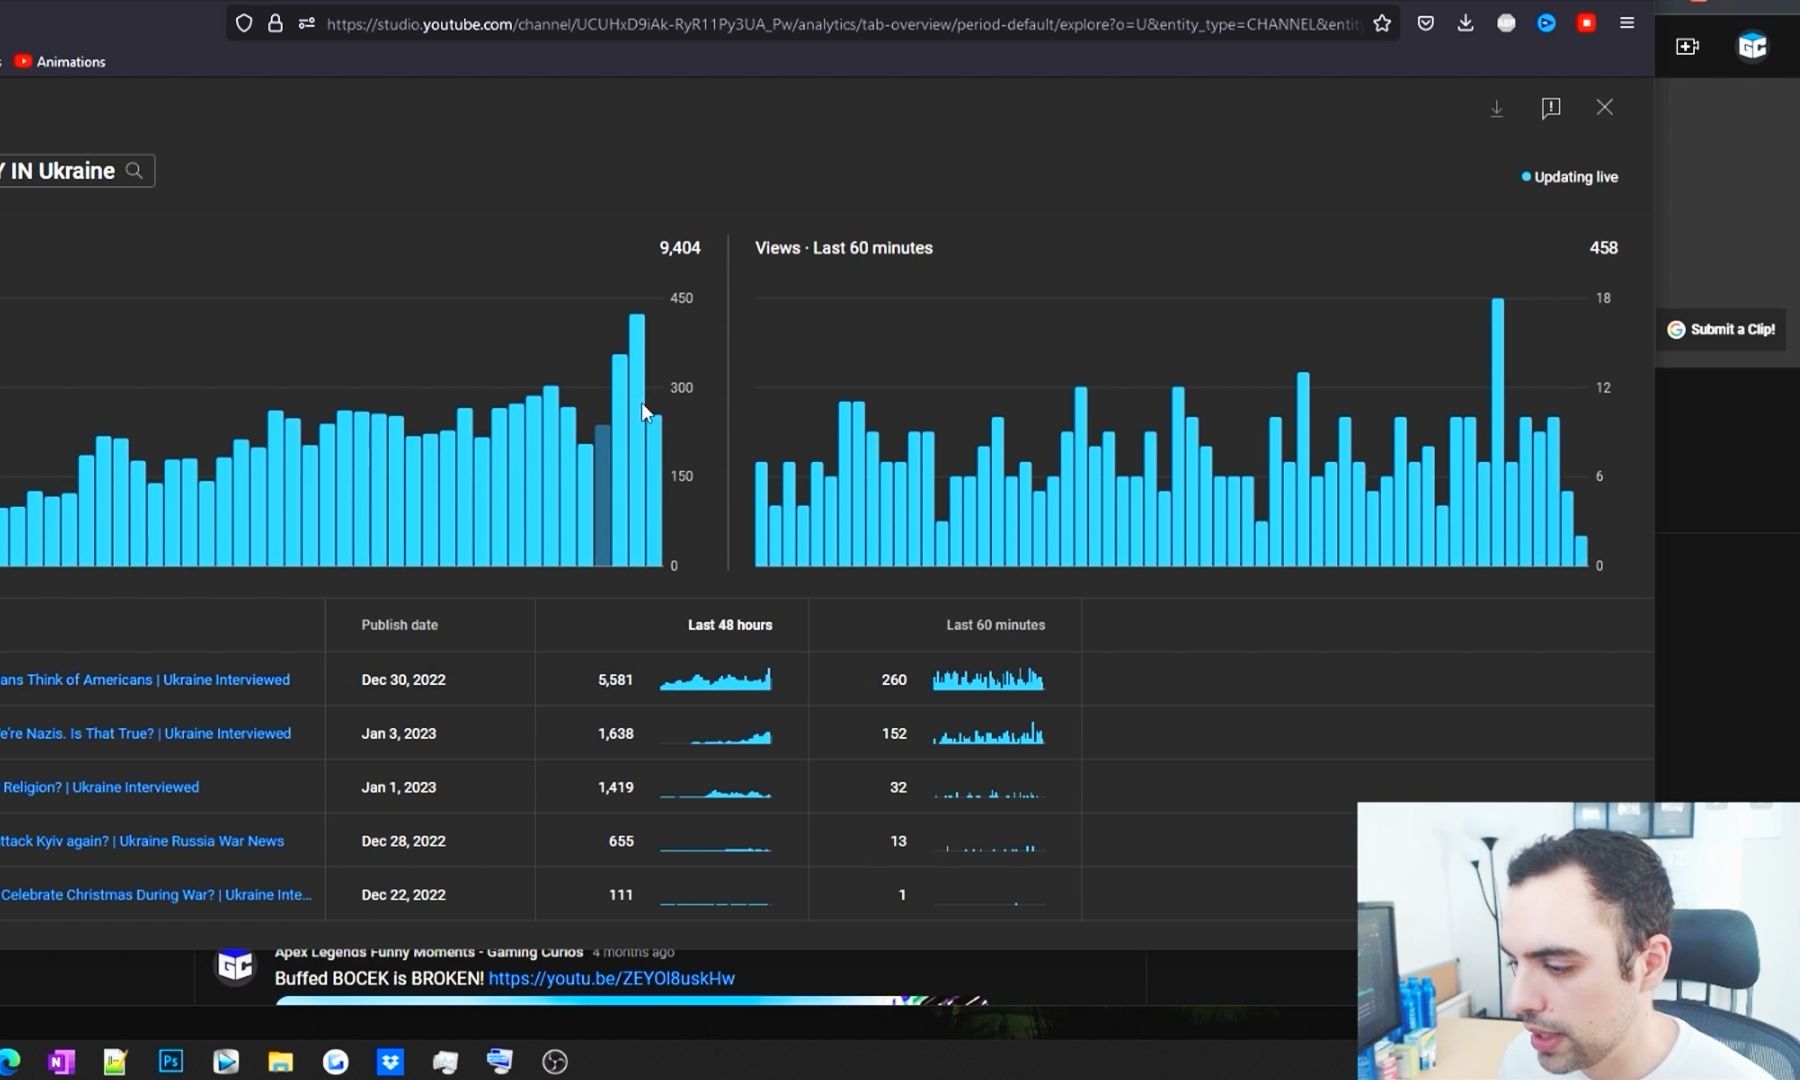Open the Firefox downloads panel

(x=1465, y=23)
